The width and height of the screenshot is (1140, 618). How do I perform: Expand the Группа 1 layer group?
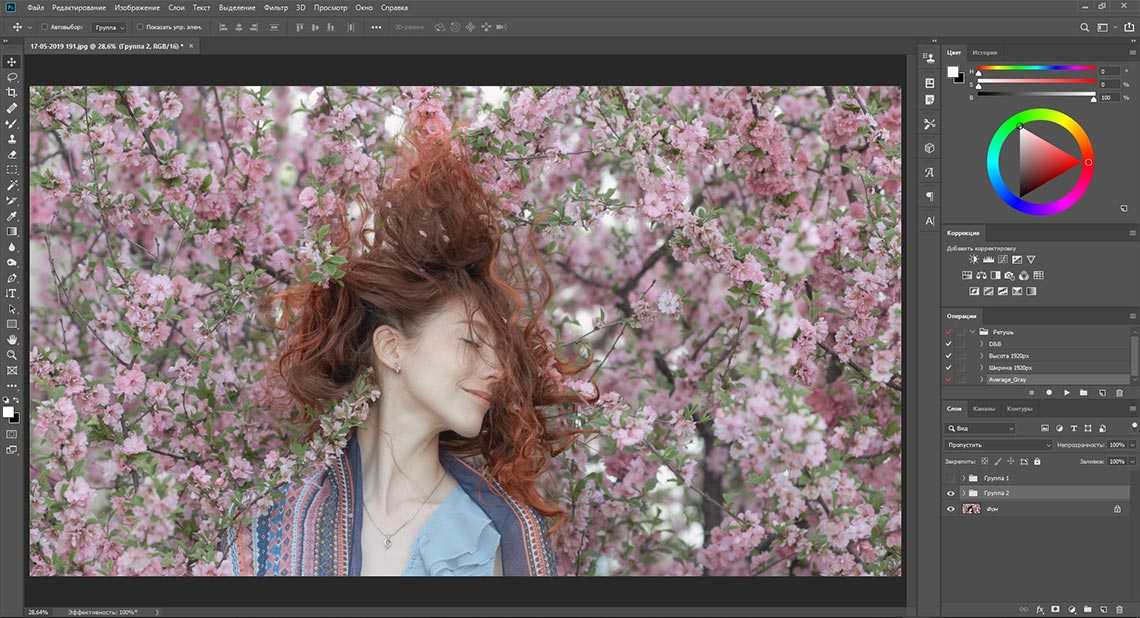963,478
